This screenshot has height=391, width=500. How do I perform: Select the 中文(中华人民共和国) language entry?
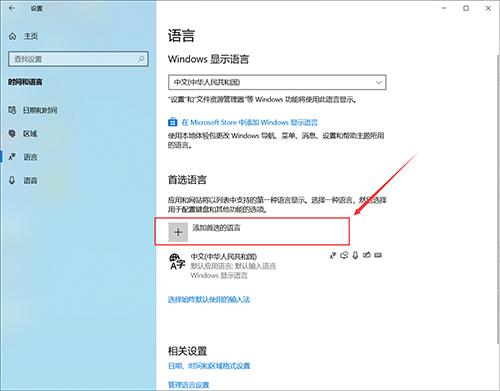276,265
